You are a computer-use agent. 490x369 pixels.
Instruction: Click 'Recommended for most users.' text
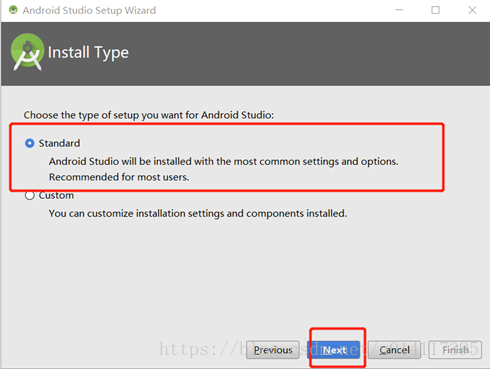point(119,177)
